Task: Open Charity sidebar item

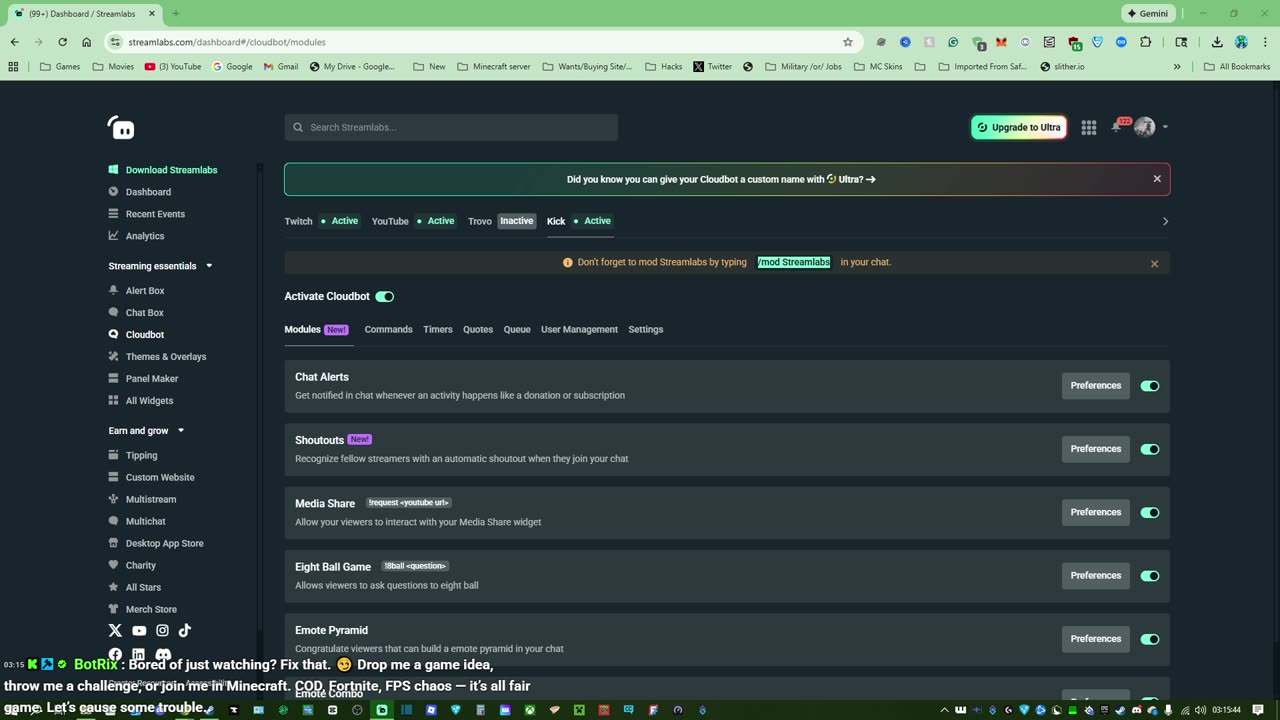Action: click(132, 566)
